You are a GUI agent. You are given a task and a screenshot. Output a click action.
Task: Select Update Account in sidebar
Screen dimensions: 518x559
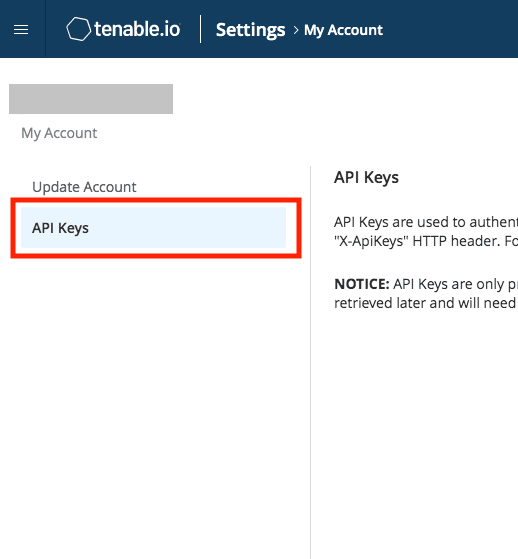tap(84, 187)
